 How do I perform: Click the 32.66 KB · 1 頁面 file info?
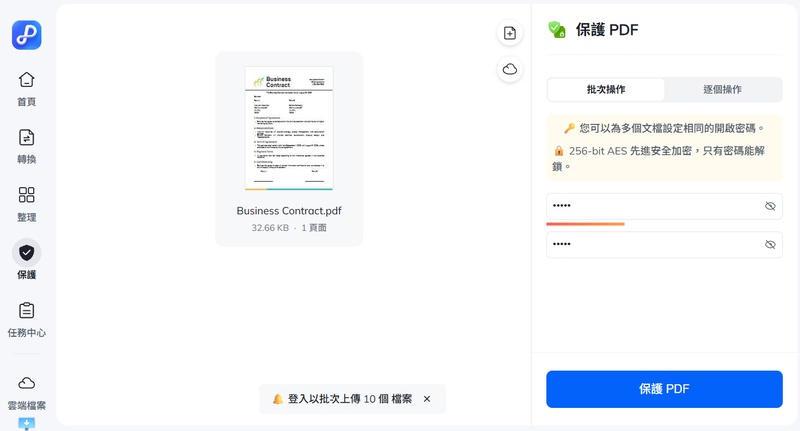[x=289, y=227]
